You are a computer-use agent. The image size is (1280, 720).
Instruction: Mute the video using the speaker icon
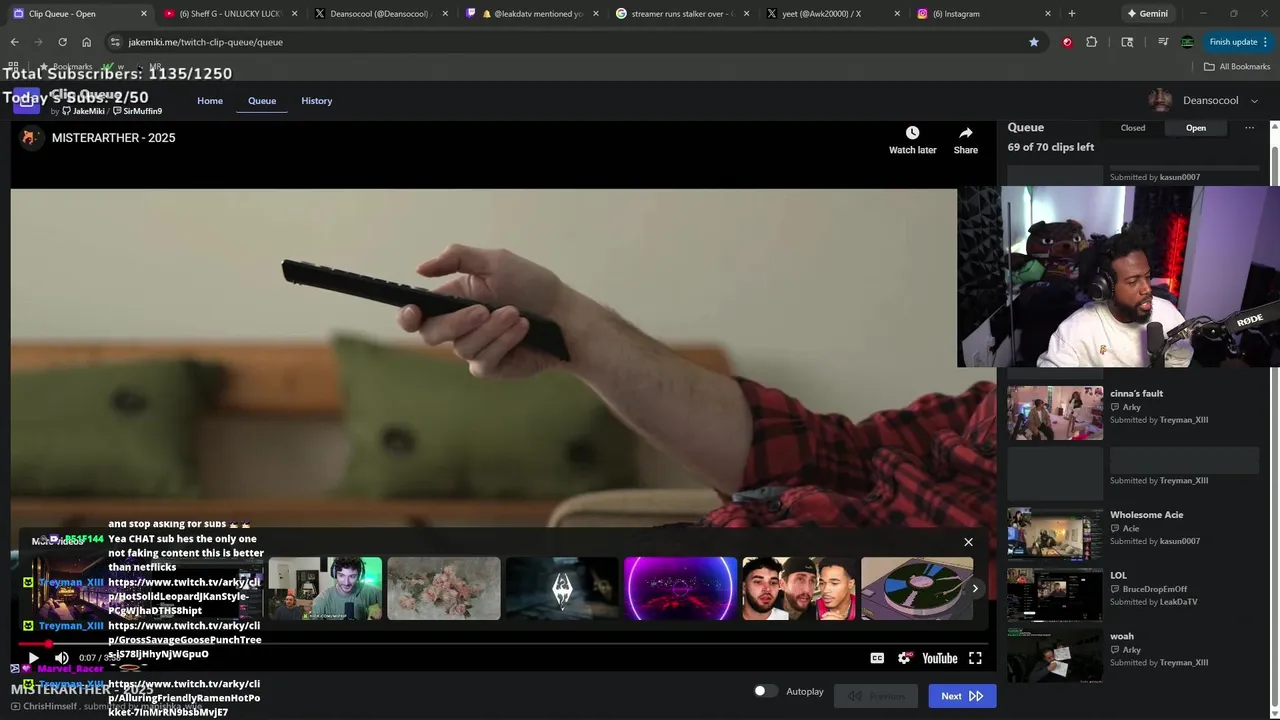click(61, 658)
